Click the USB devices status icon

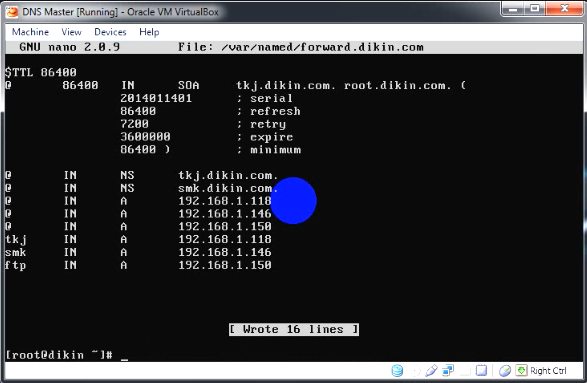pos(431,371)
